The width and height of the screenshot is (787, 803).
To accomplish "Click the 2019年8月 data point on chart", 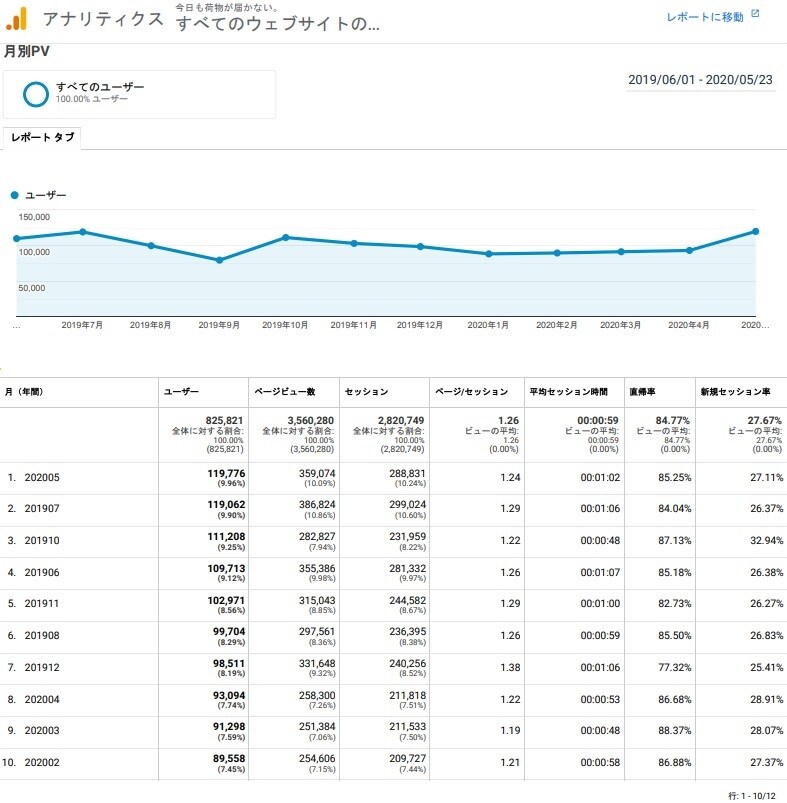I will [x=151, y=246].
